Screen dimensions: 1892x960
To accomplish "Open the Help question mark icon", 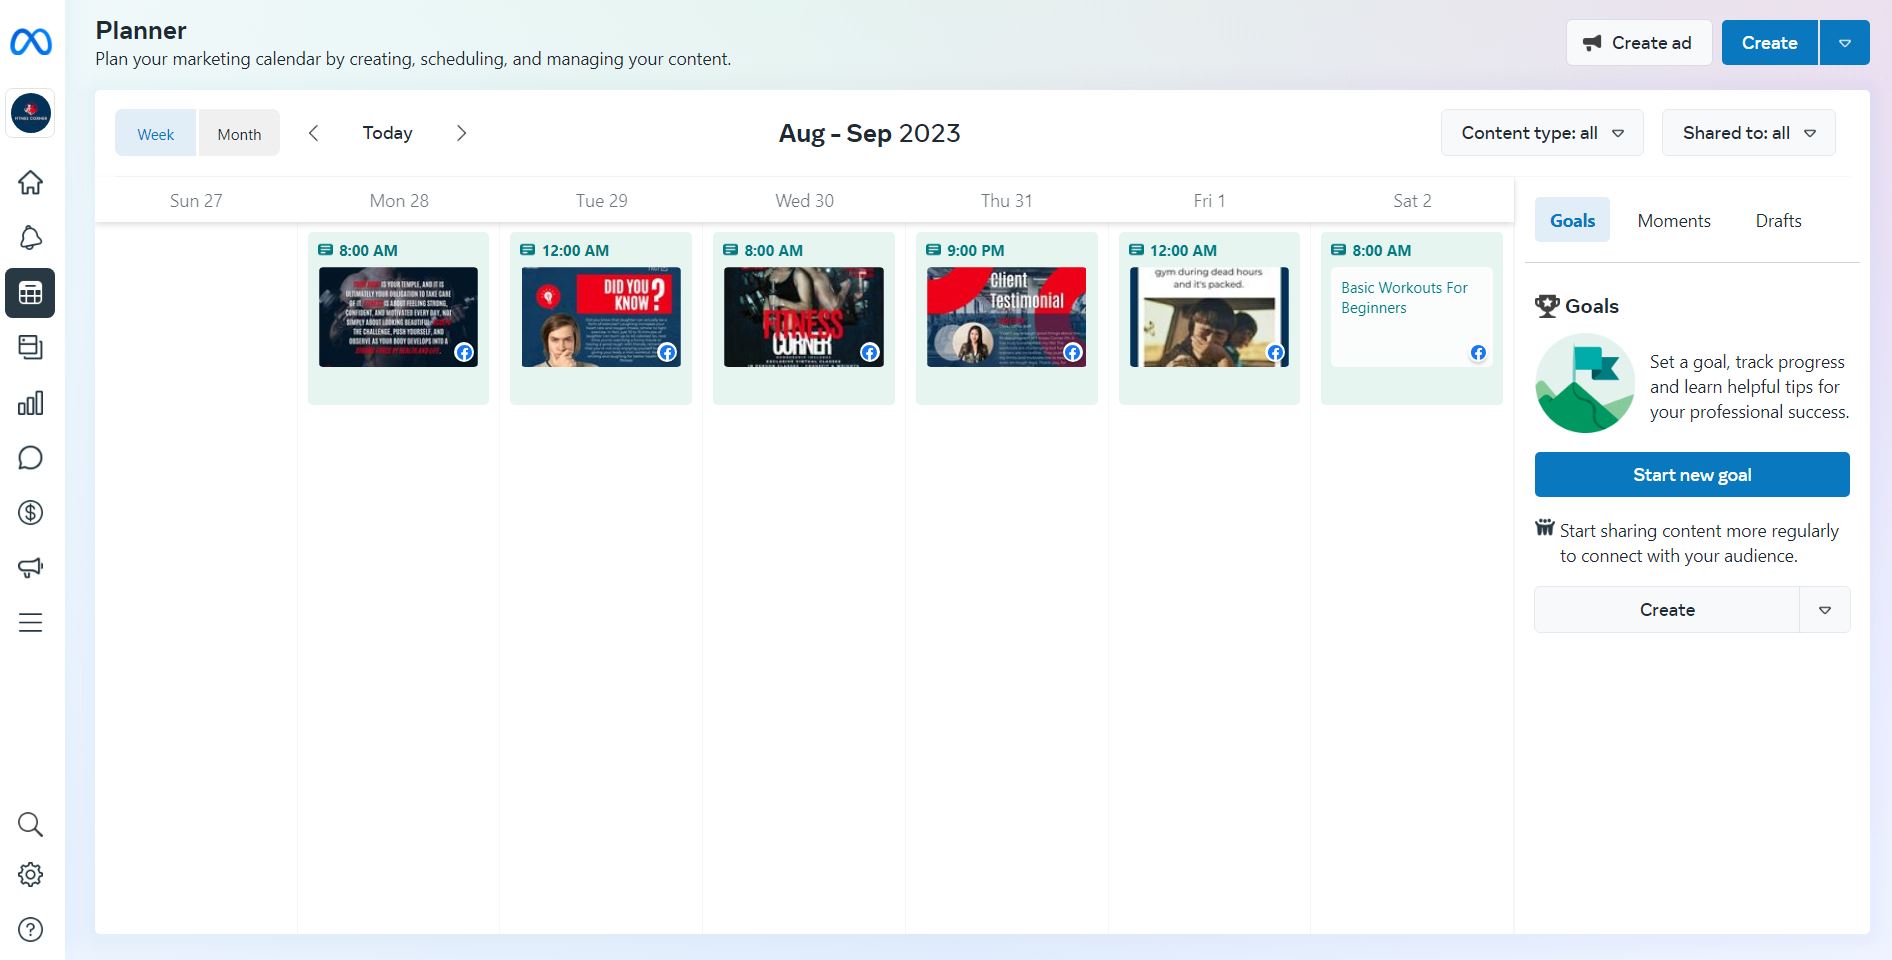I will pos(31,930).
